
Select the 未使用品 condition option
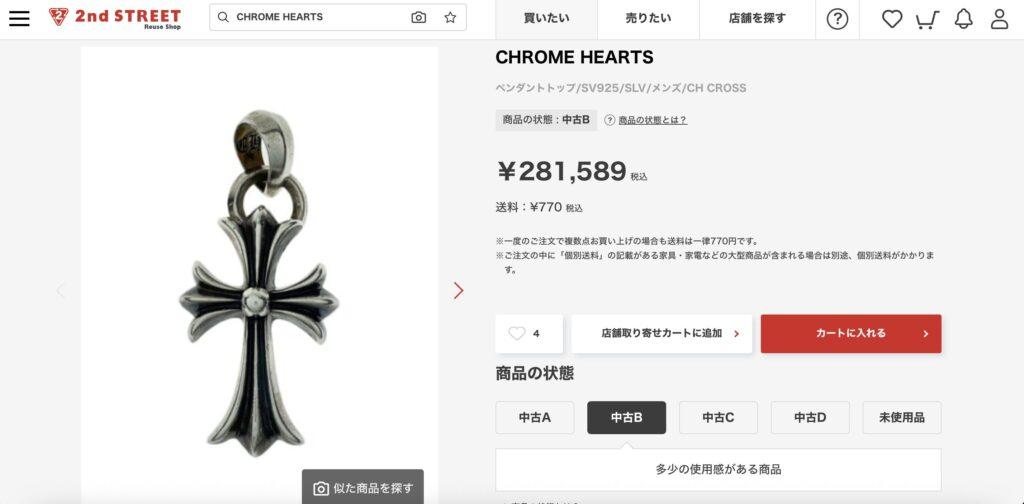click(902, 418)
